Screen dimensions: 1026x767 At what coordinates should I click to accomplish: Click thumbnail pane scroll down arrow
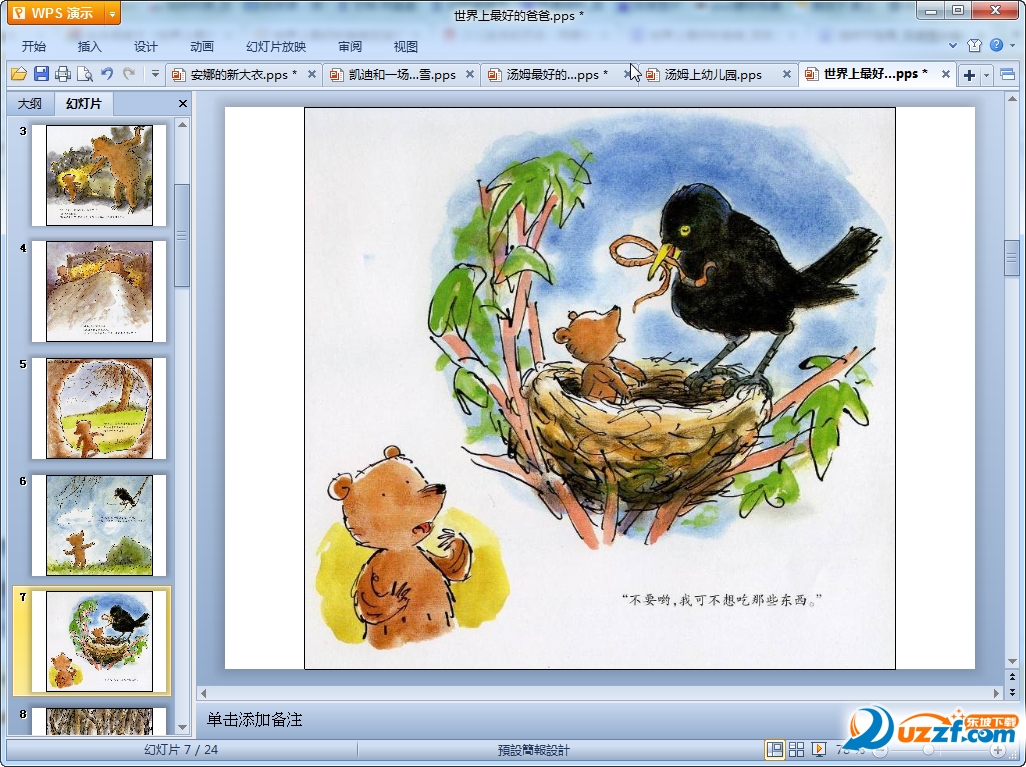pyautogui.click(x=183, y=727)
